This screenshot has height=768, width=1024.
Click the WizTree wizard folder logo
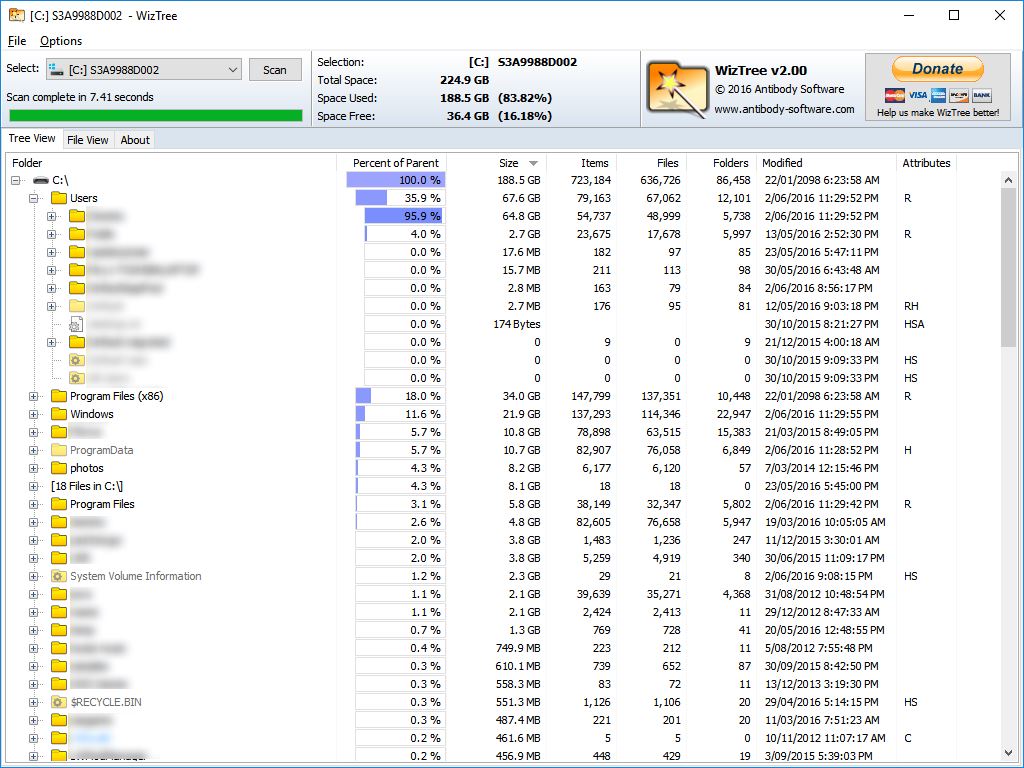677,89
